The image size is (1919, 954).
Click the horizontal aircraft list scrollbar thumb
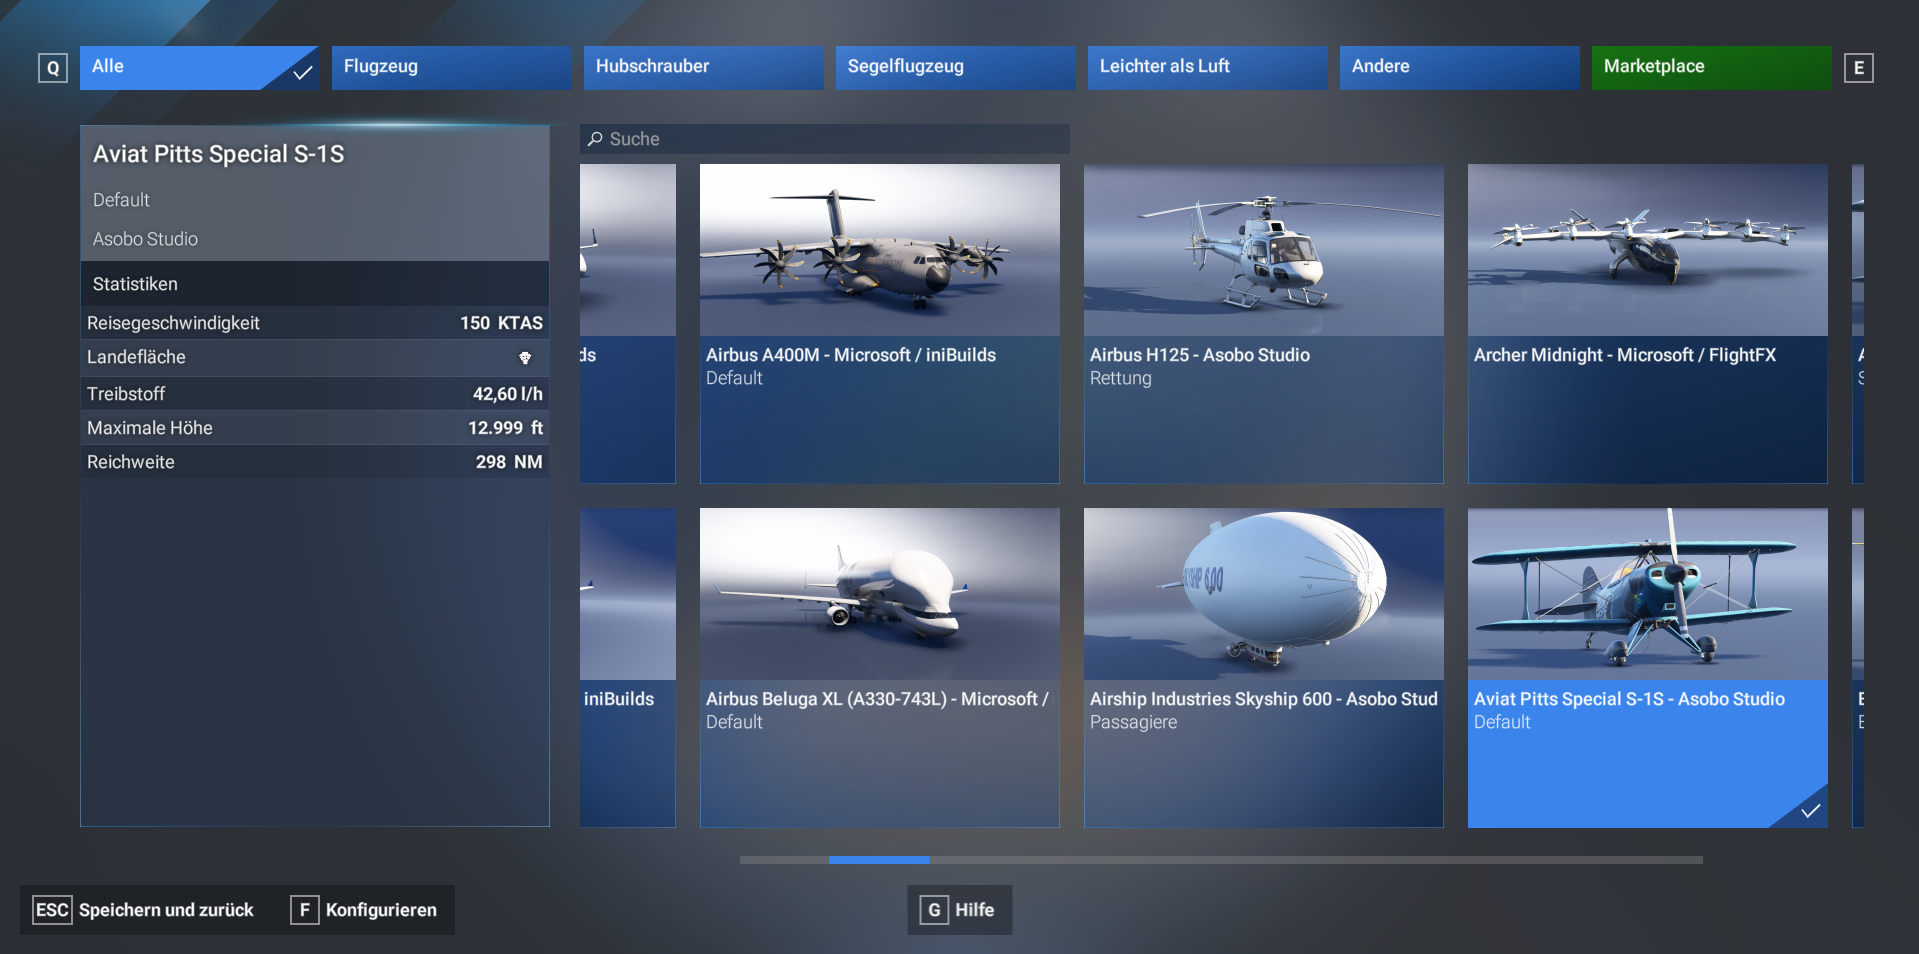coord(879,860)
